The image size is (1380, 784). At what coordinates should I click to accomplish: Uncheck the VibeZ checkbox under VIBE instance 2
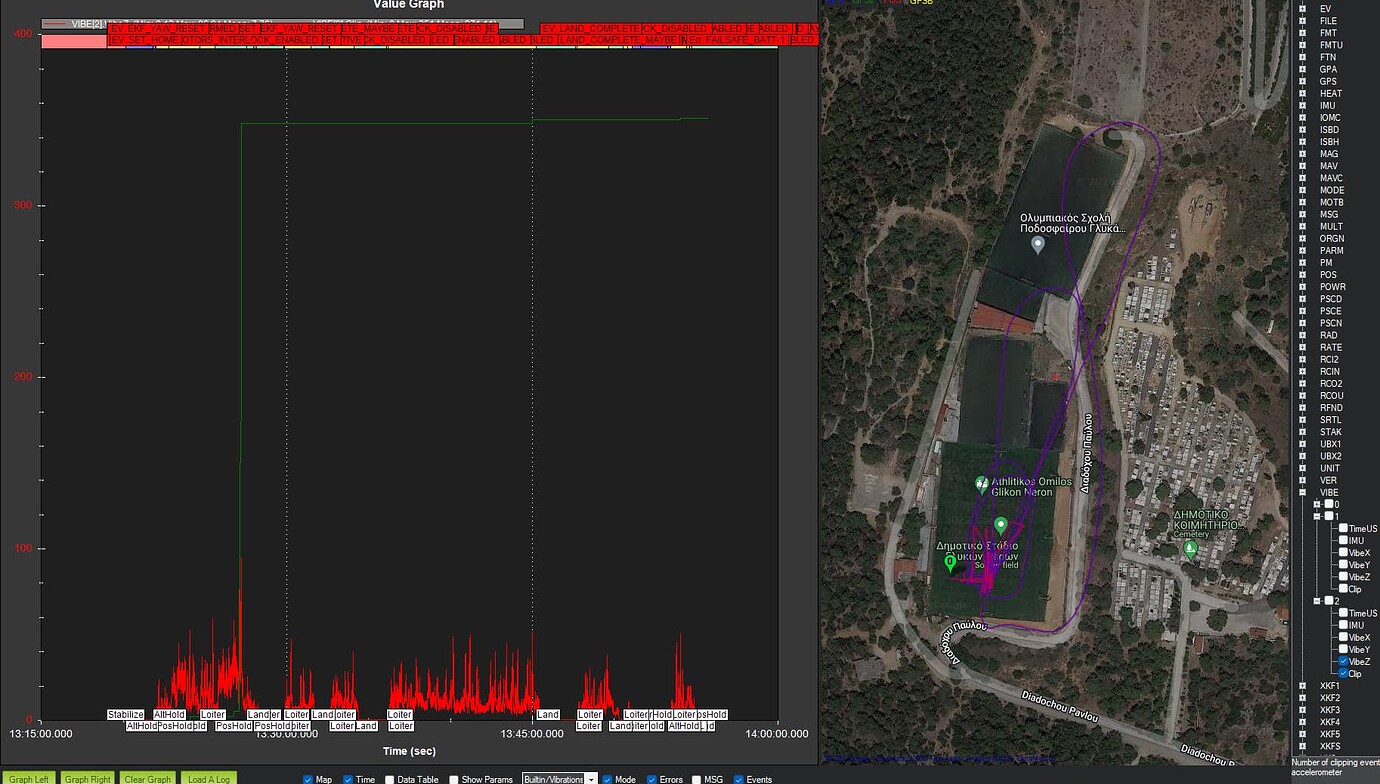click(x=1344, y=661)
